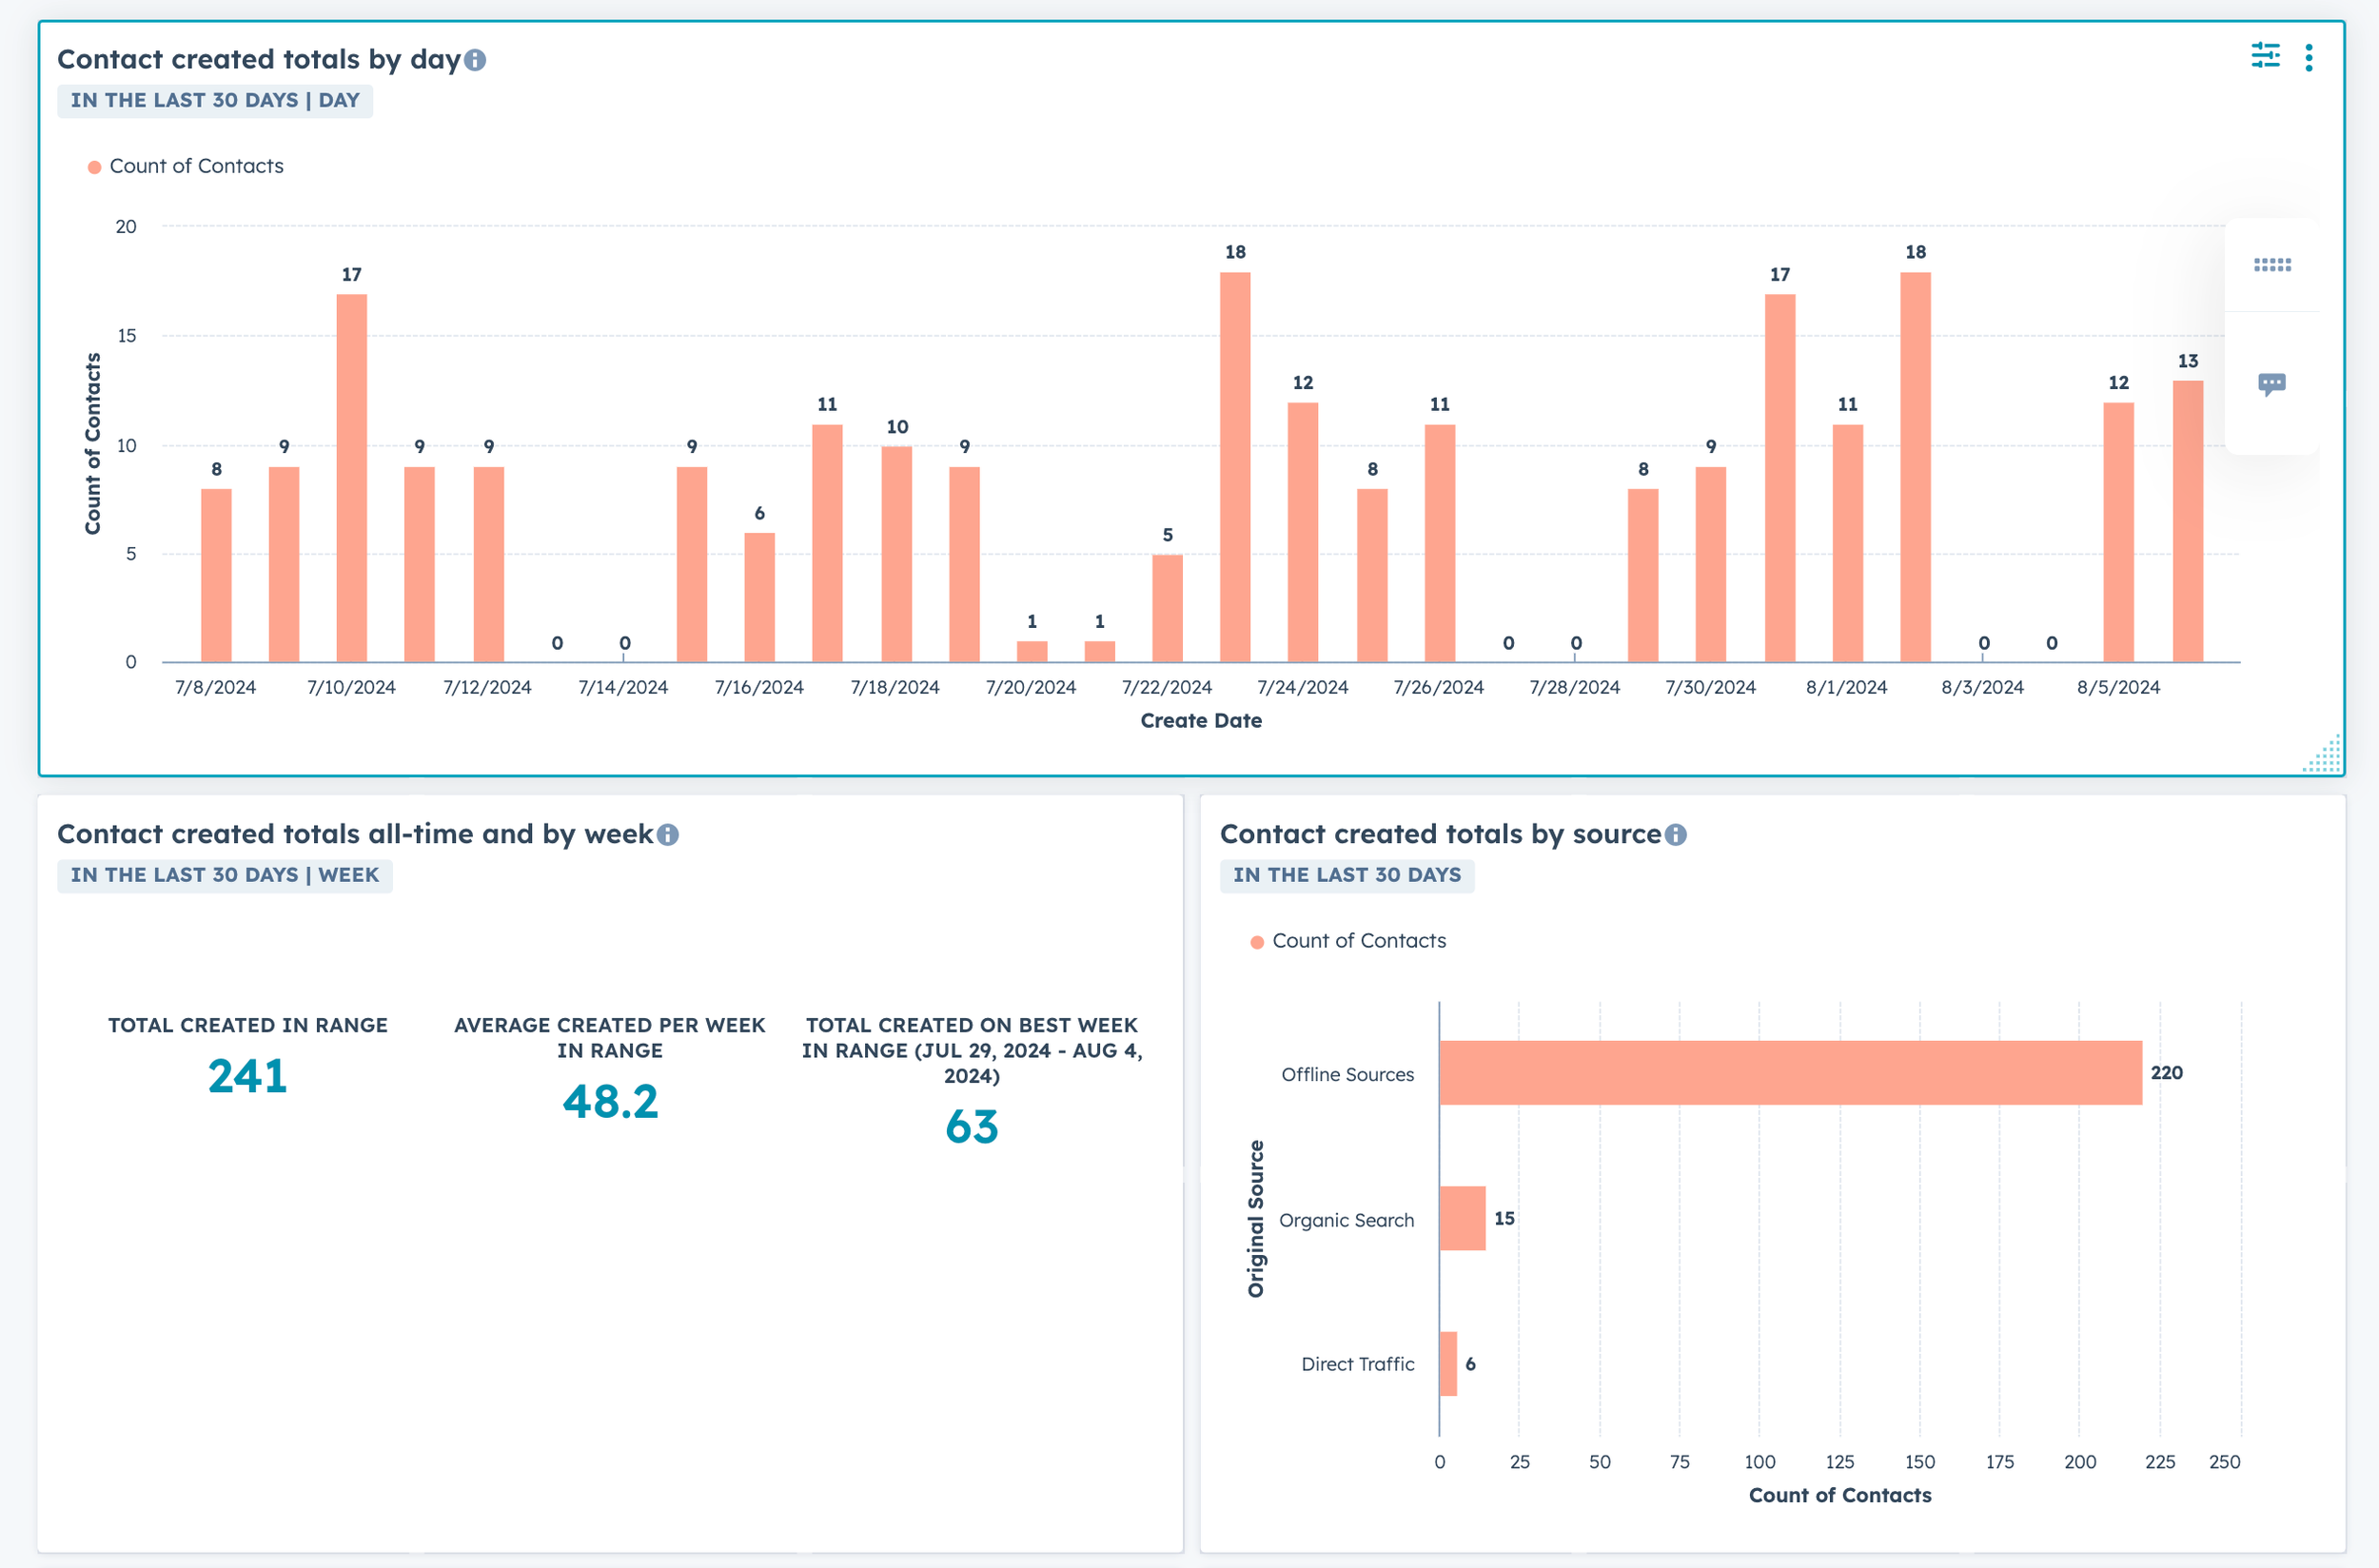This screenshot has width=2379, height=1568.
Task: Open the report filters sliders icon
Action: (2264, 56)
